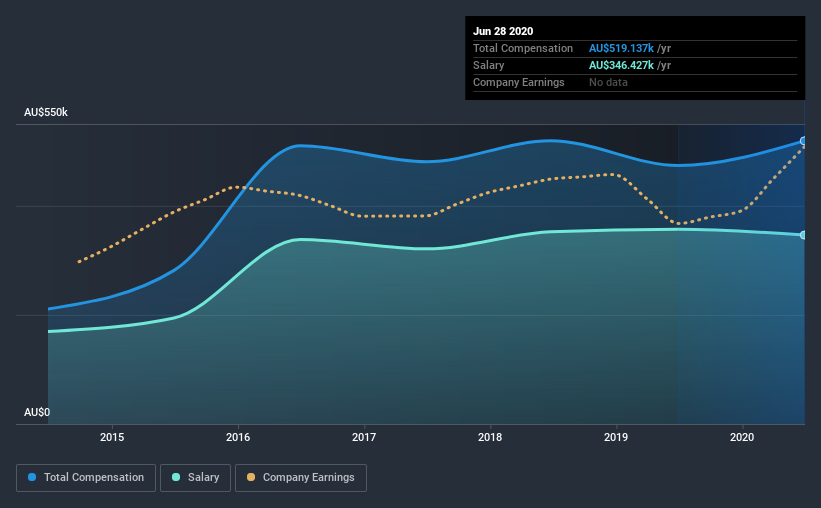Click the AU$346.427k salary value
The width and height of the screenshot is (821, 508).
[621, 65]
